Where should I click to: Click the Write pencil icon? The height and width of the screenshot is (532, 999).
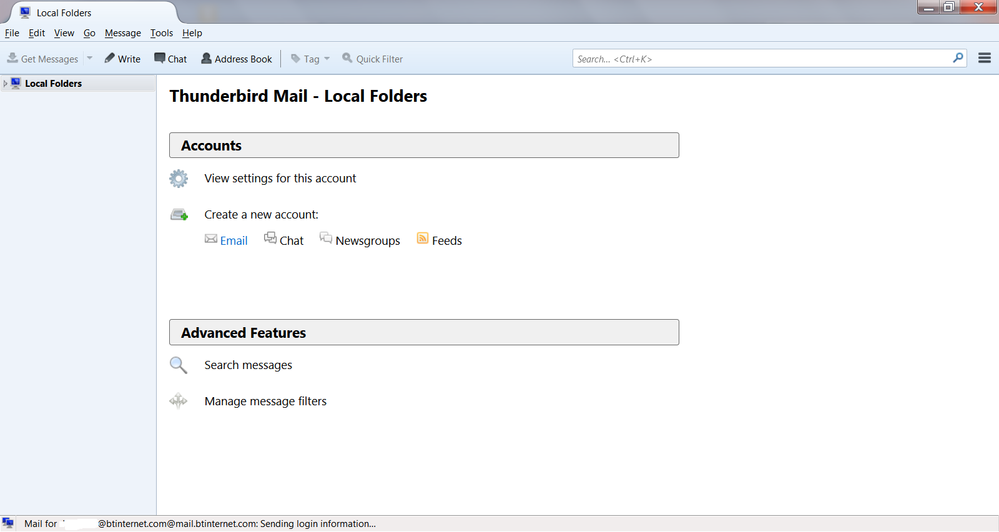tap(110, 58)
